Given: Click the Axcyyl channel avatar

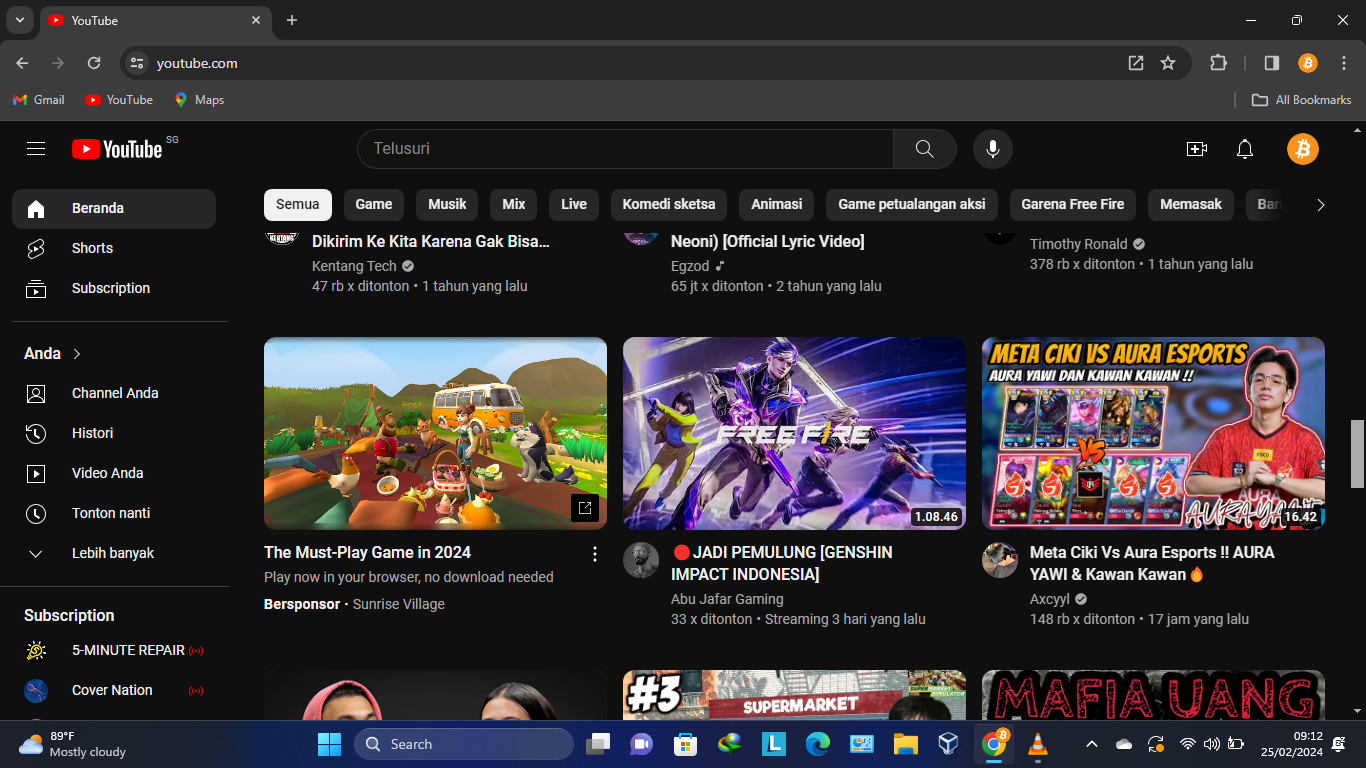Looking at the screenshot, I should click(1000, 560).
